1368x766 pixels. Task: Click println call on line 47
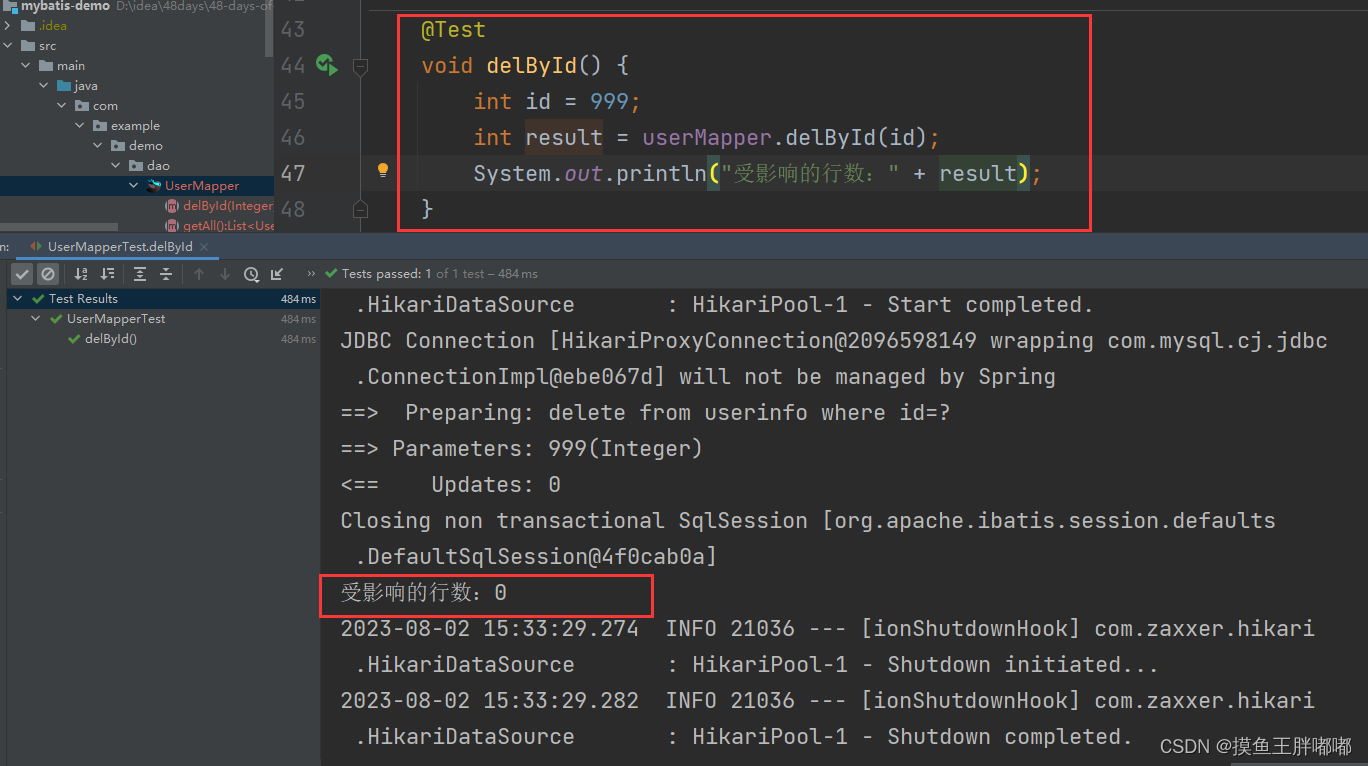660,174
